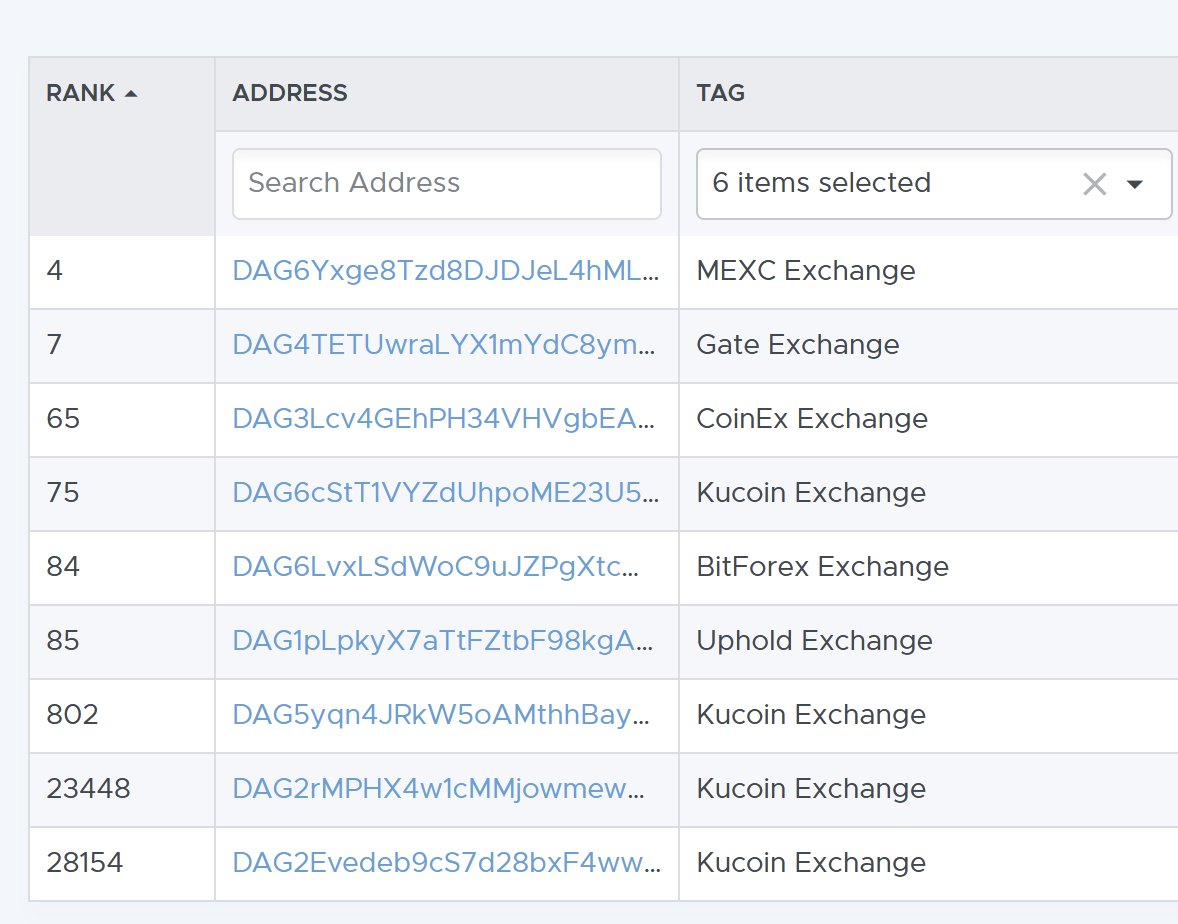Open the '6 items selected' combo box
The height and width of the screenshot is (924, 1178).
pos(934,183)
